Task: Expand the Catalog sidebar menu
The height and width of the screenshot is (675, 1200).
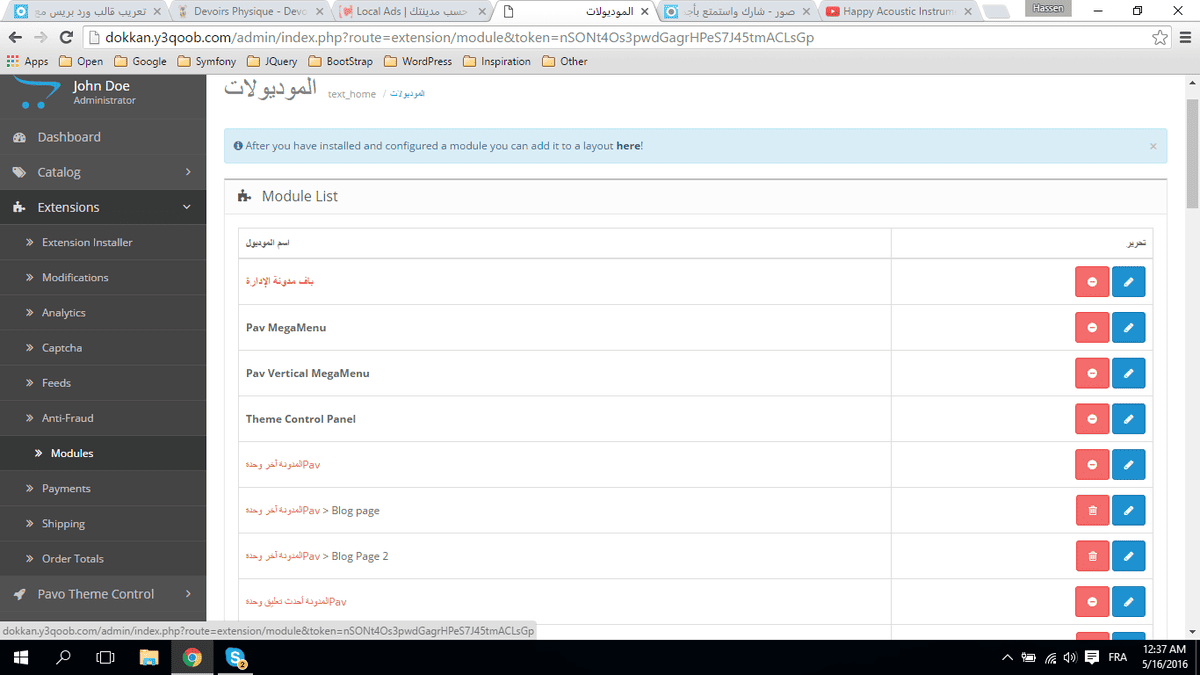Action: pos(103,172)
